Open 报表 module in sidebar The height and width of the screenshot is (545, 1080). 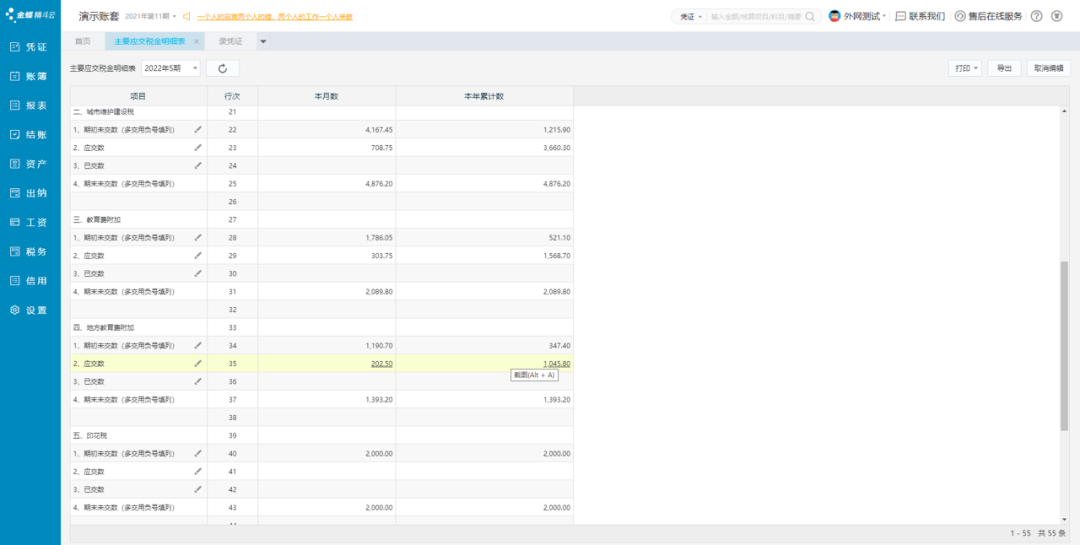pyautogui.click(x=30, y=105)
